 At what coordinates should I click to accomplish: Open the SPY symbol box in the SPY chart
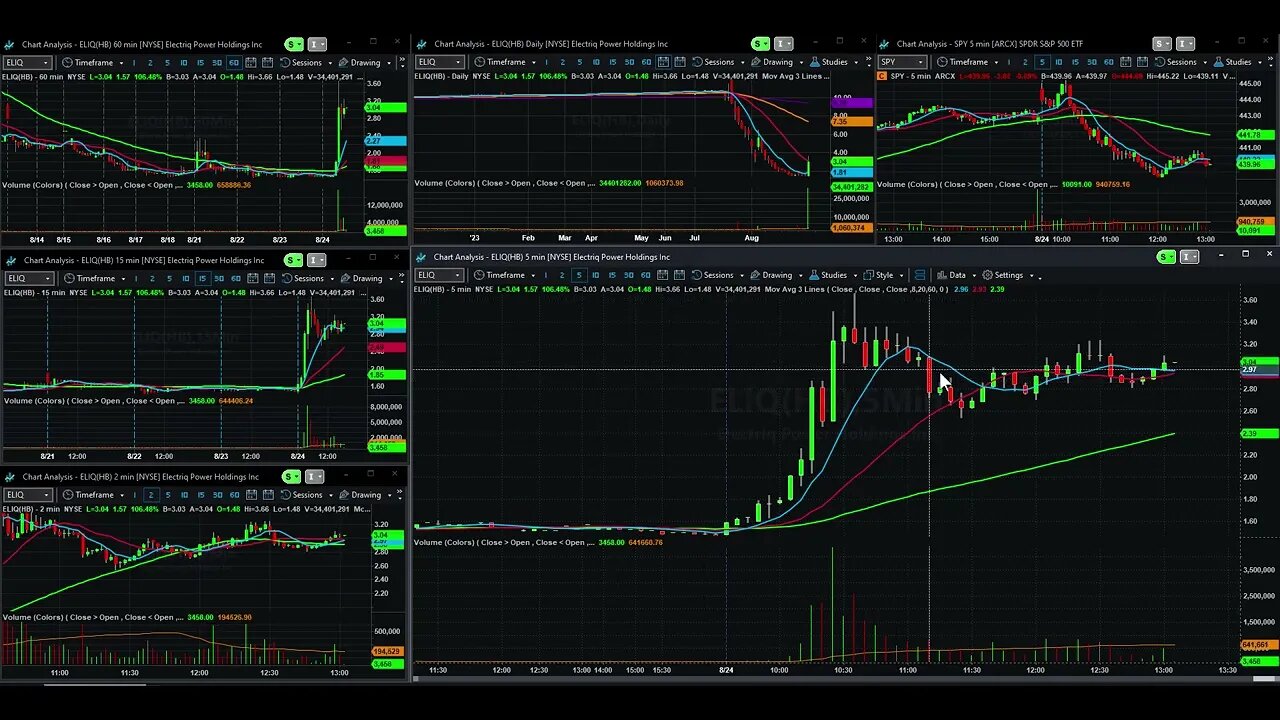[x=902, y=62]
